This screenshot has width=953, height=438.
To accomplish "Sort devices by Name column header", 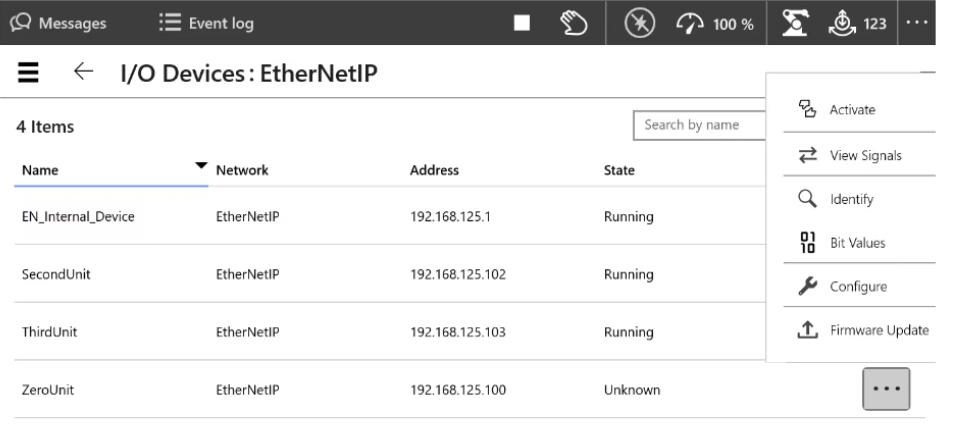I will (40, 171).
